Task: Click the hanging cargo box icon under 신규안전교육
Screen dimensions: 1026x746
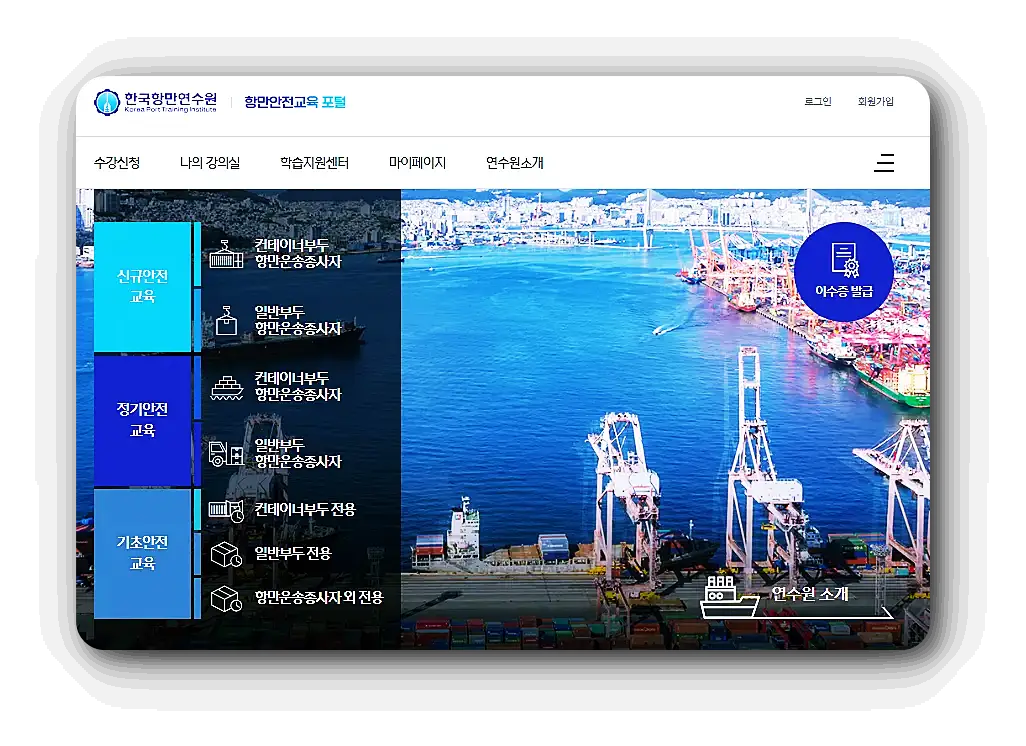Action: [226, 321]
